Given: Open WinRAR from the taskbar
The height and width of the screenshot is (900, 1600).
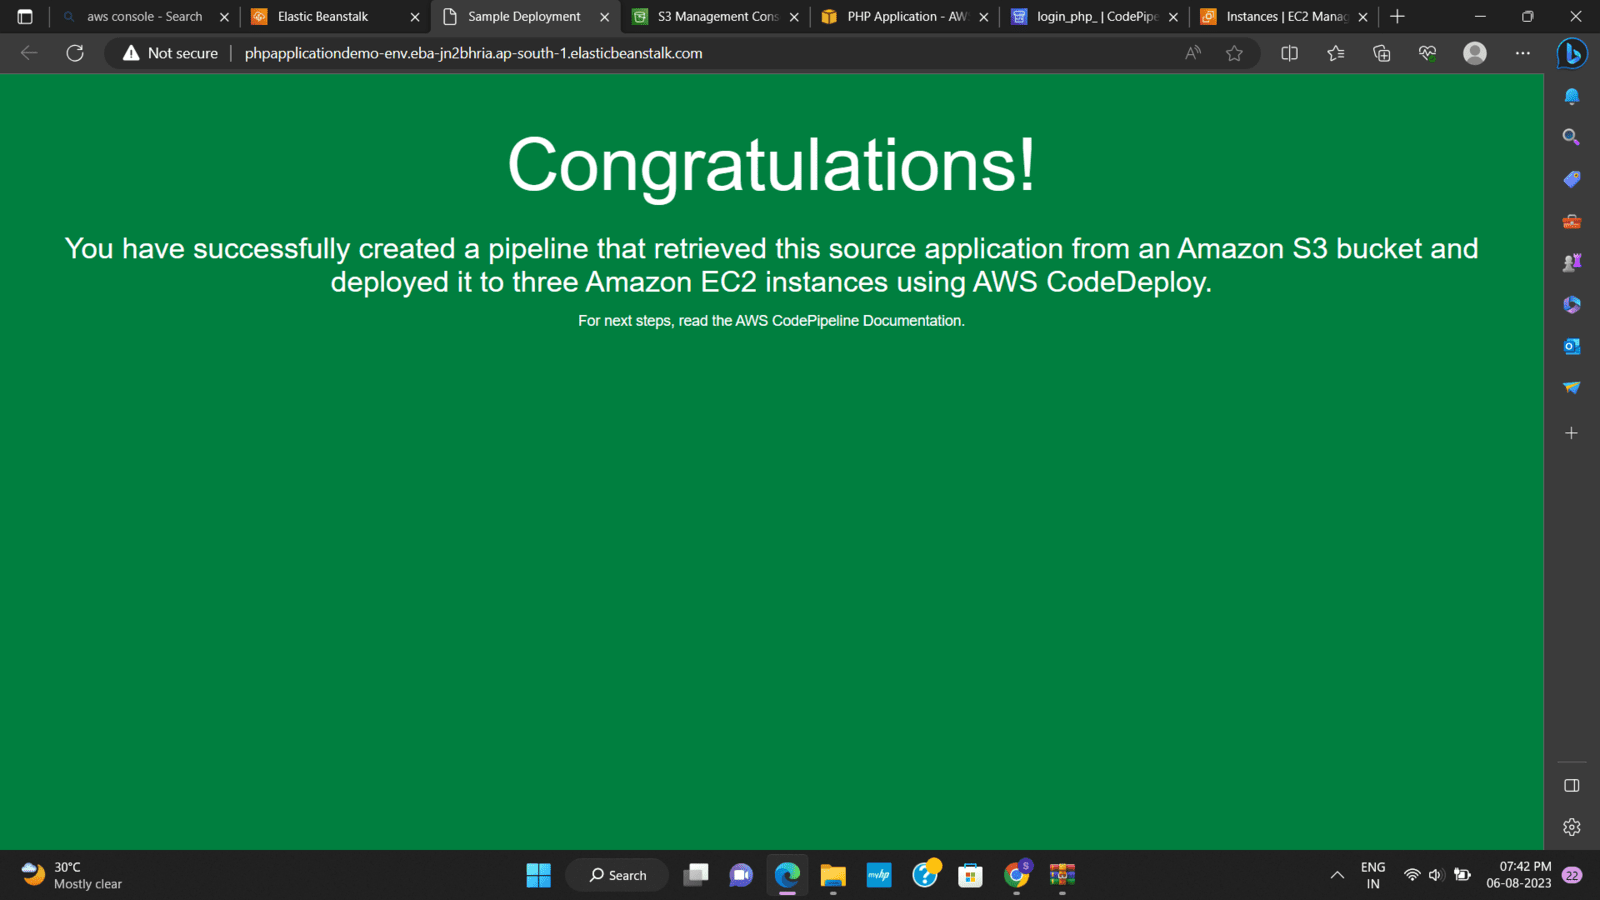Looking at the screenshot, I should 1062,875.
